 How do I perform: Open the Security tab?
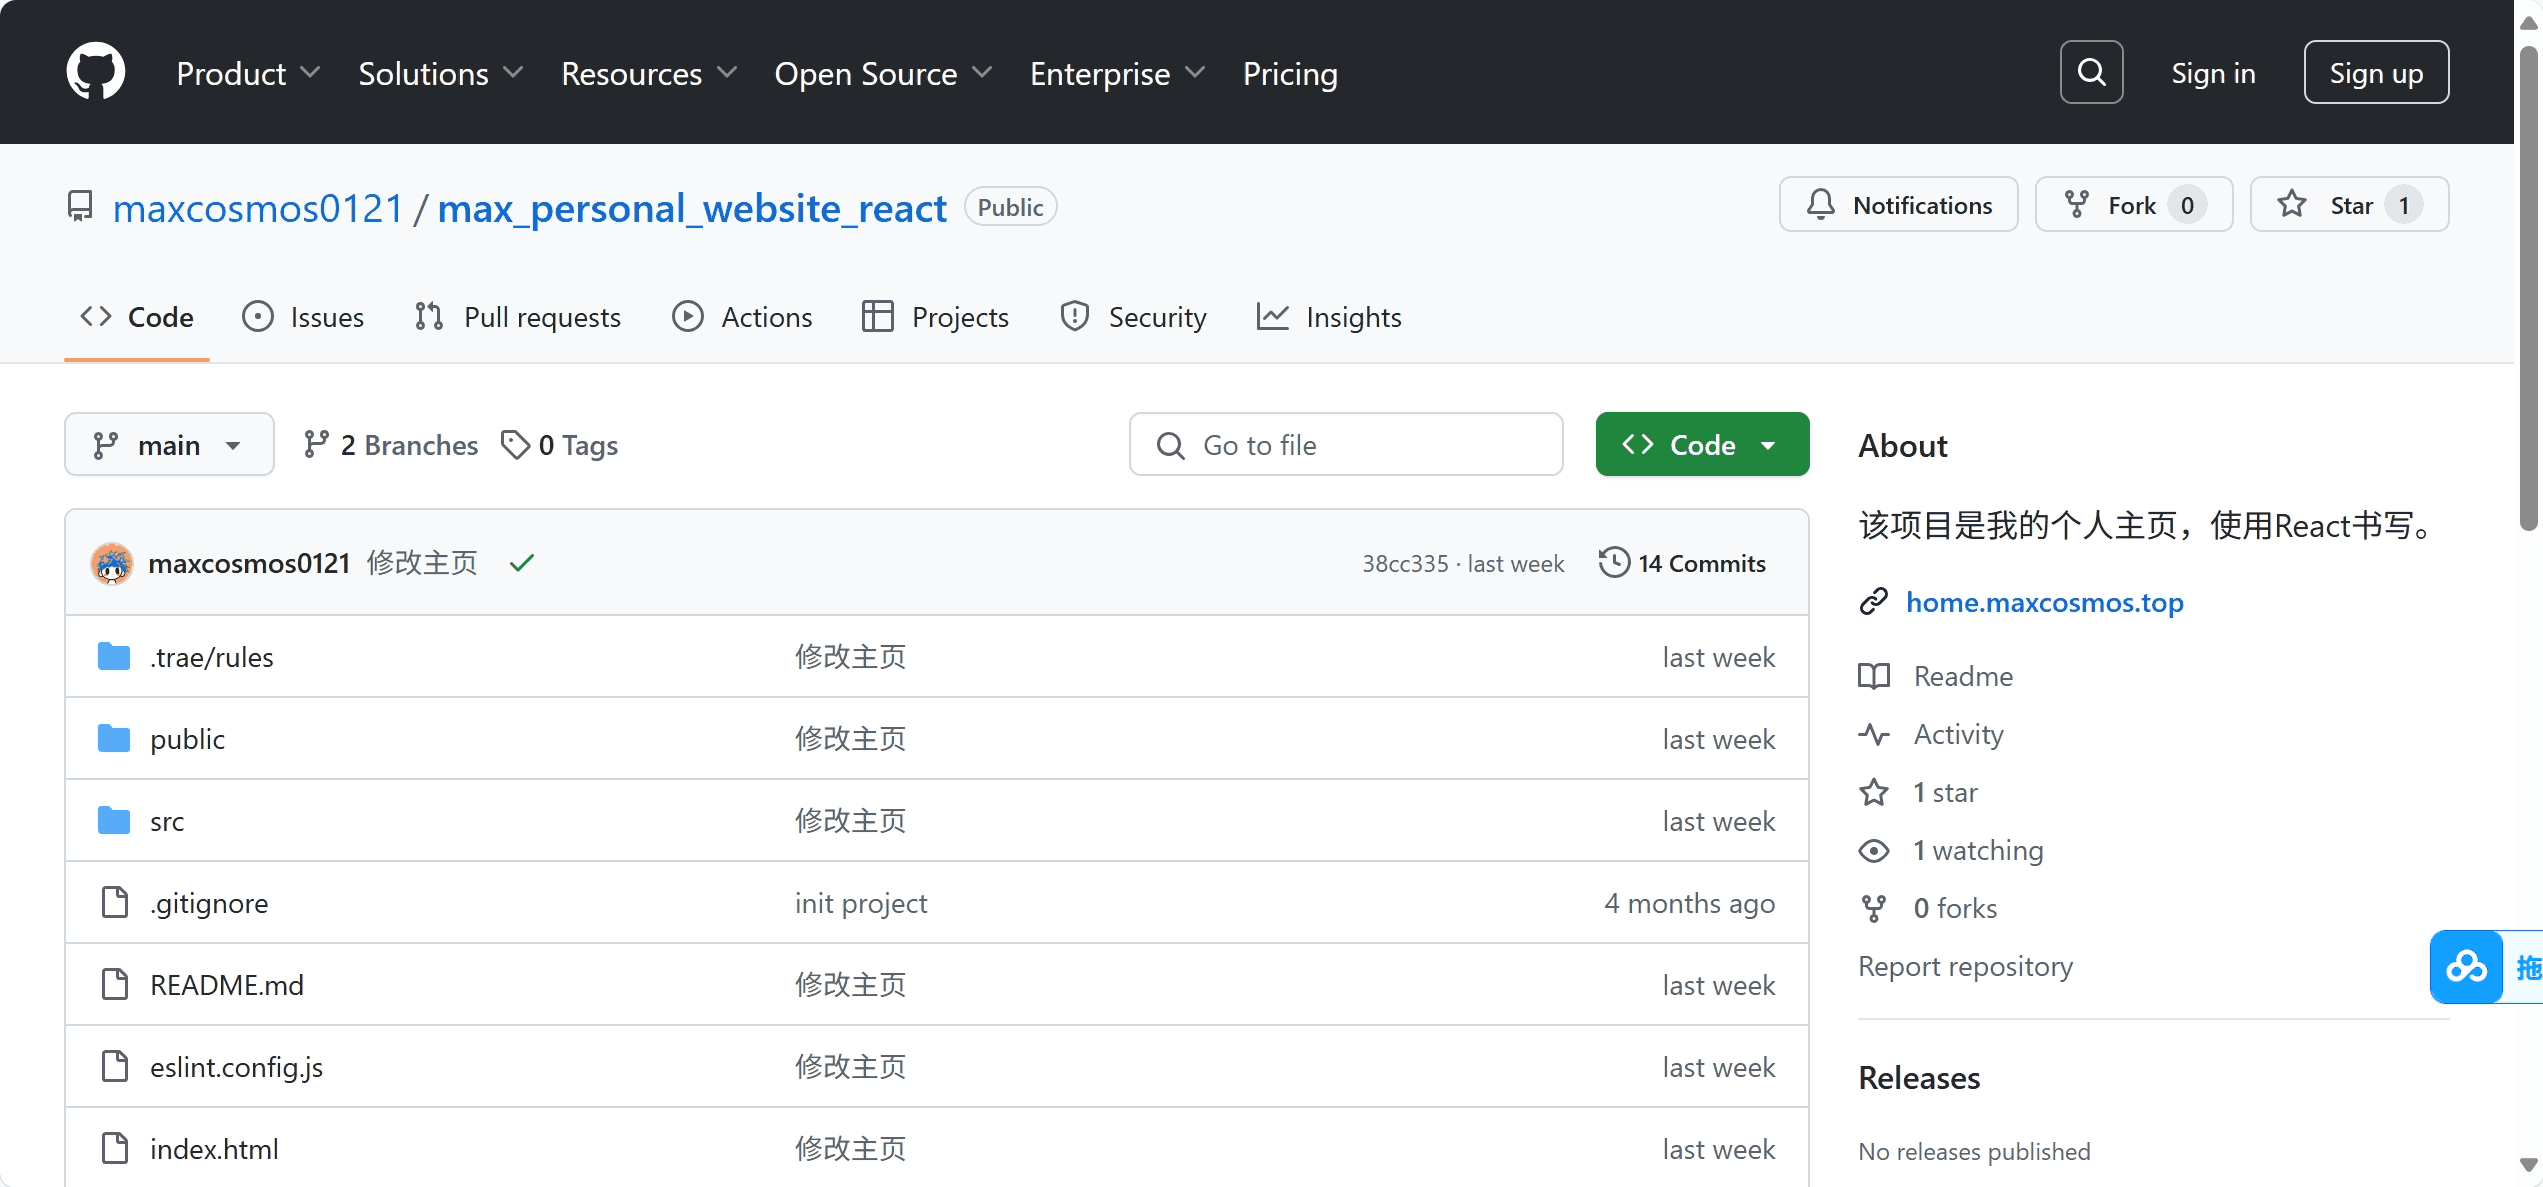tap(1133, 317)
